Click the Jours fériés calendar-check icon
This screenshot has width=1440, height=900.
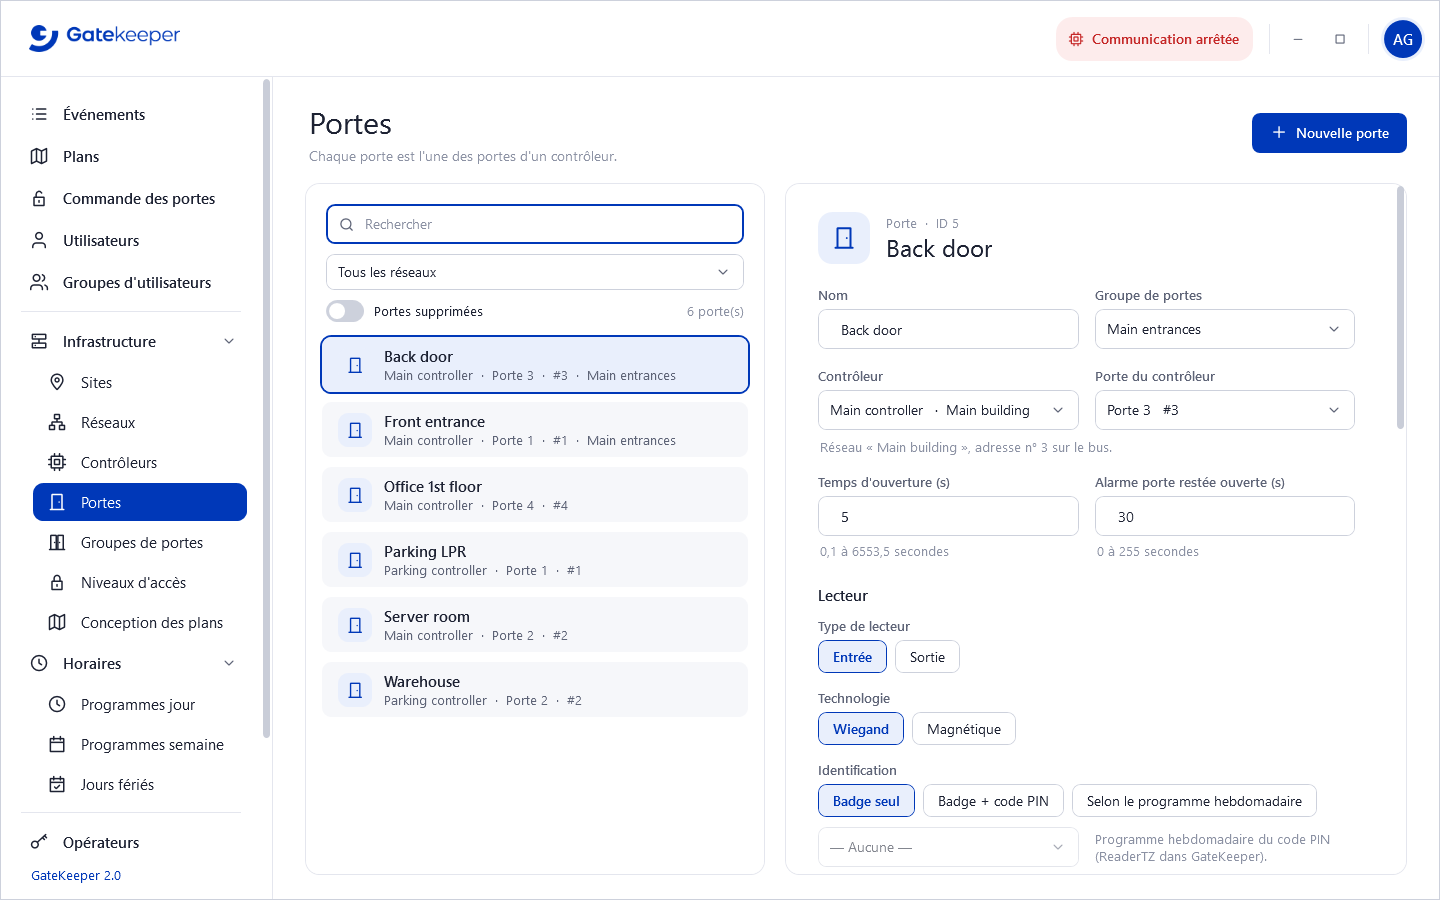(57, 784)
